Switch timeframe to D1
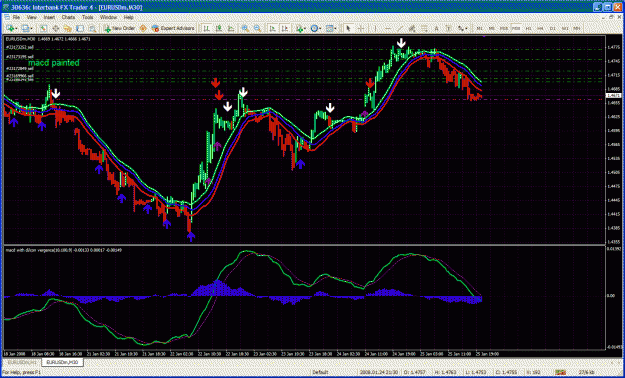Image resolution: width=625 pixels, height=378 pixels. point(552,28)
